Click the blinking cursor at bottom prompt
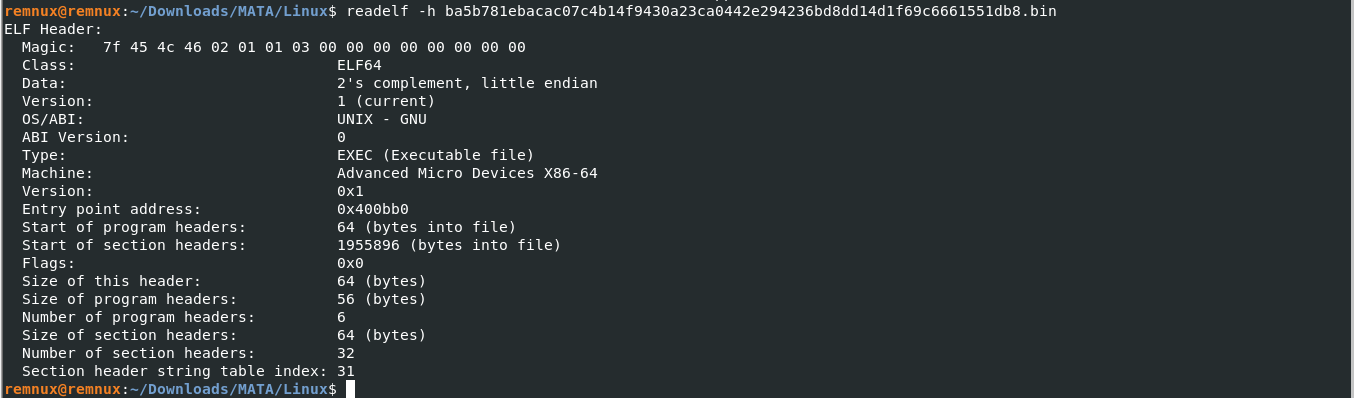1354x398 pixels. pos(351,389)
